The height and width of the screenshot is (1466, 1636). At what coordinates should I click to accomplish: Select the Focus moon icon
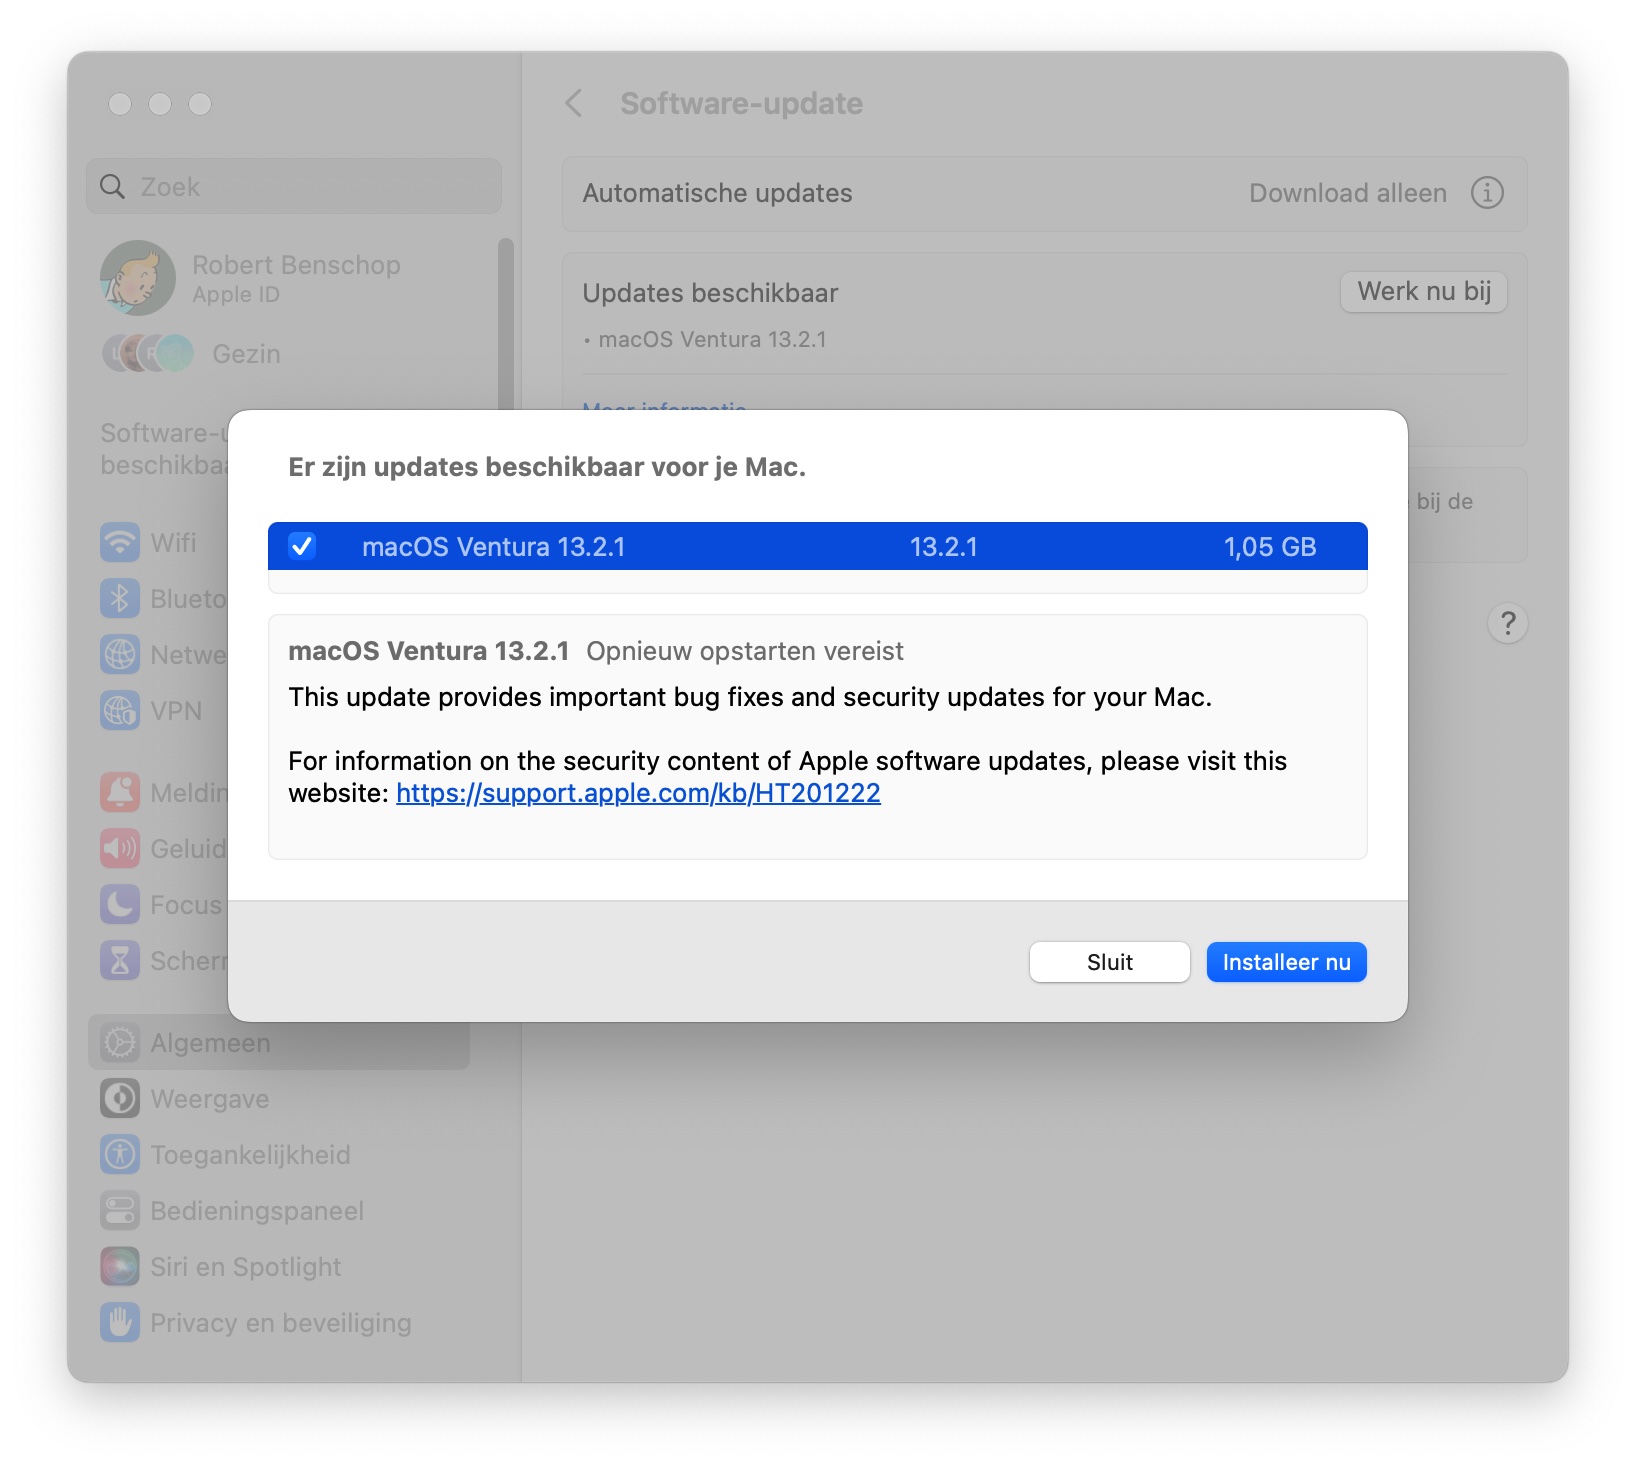[x=120, y=905]
